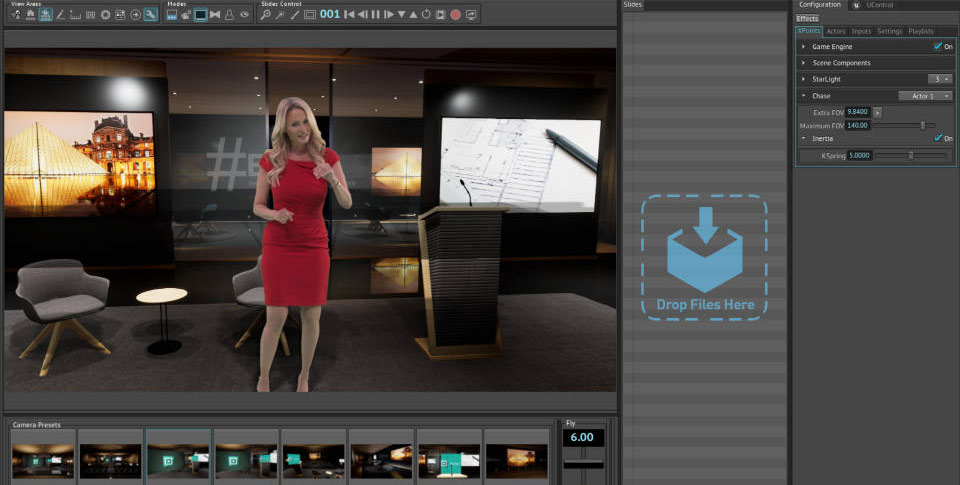Expand the Scene Components section
960x485 pixels.
(x=804, y=63)
